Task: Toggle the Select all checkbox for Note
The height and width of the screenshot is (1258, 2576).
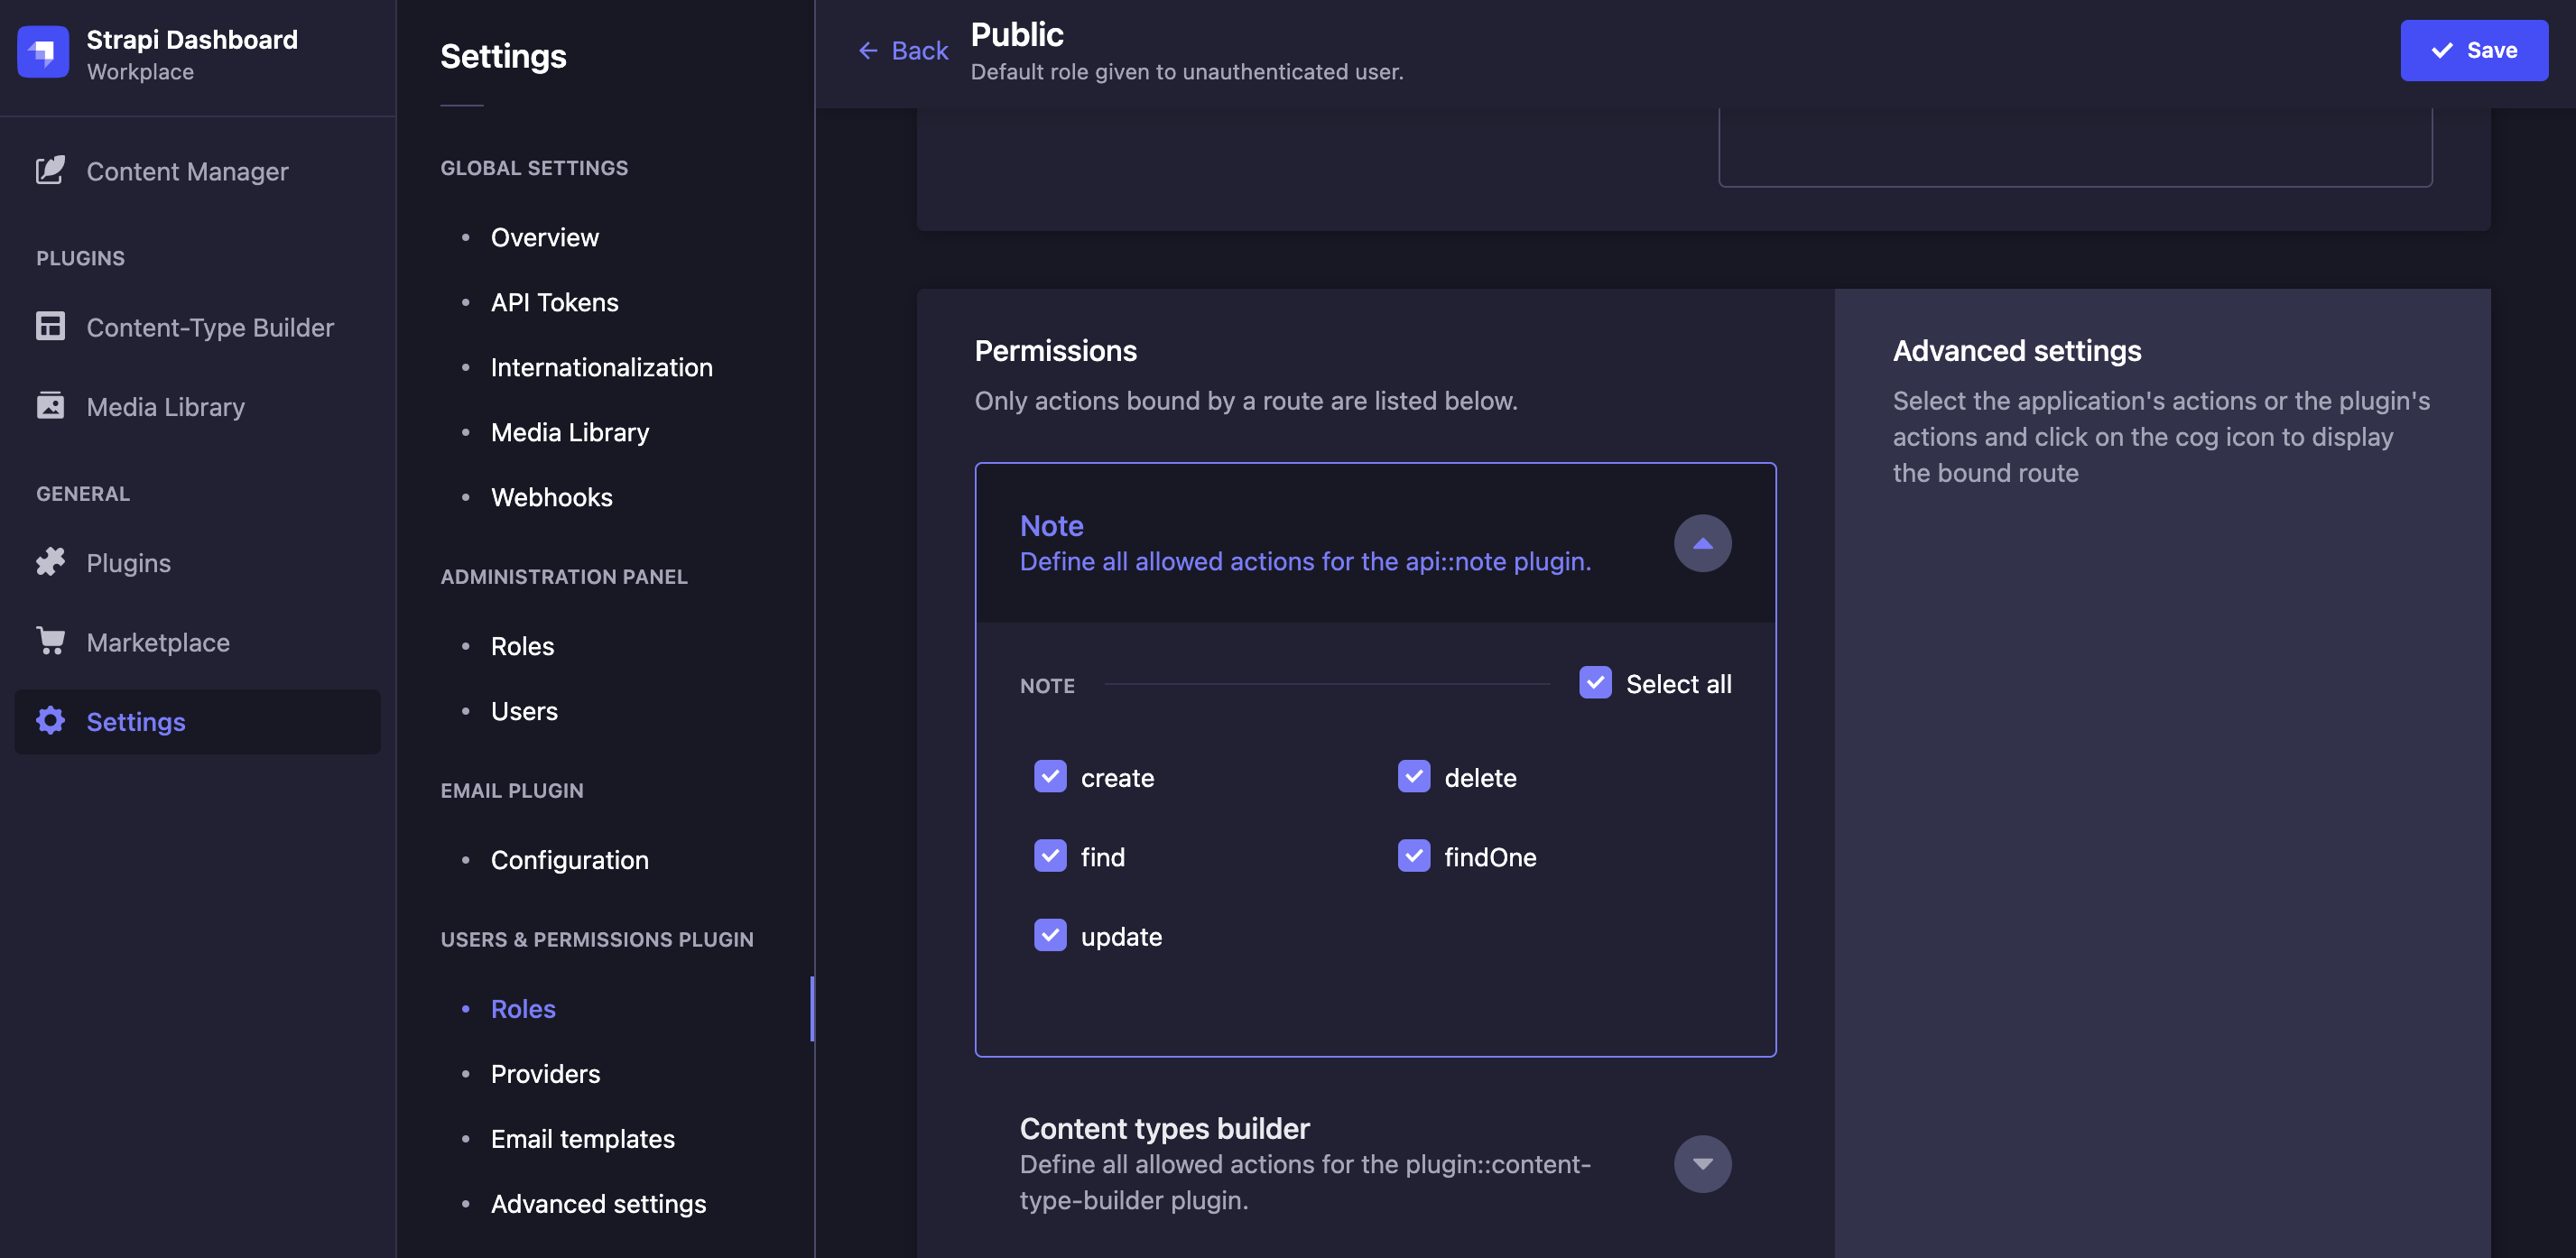Action: tap(1595, 683)
